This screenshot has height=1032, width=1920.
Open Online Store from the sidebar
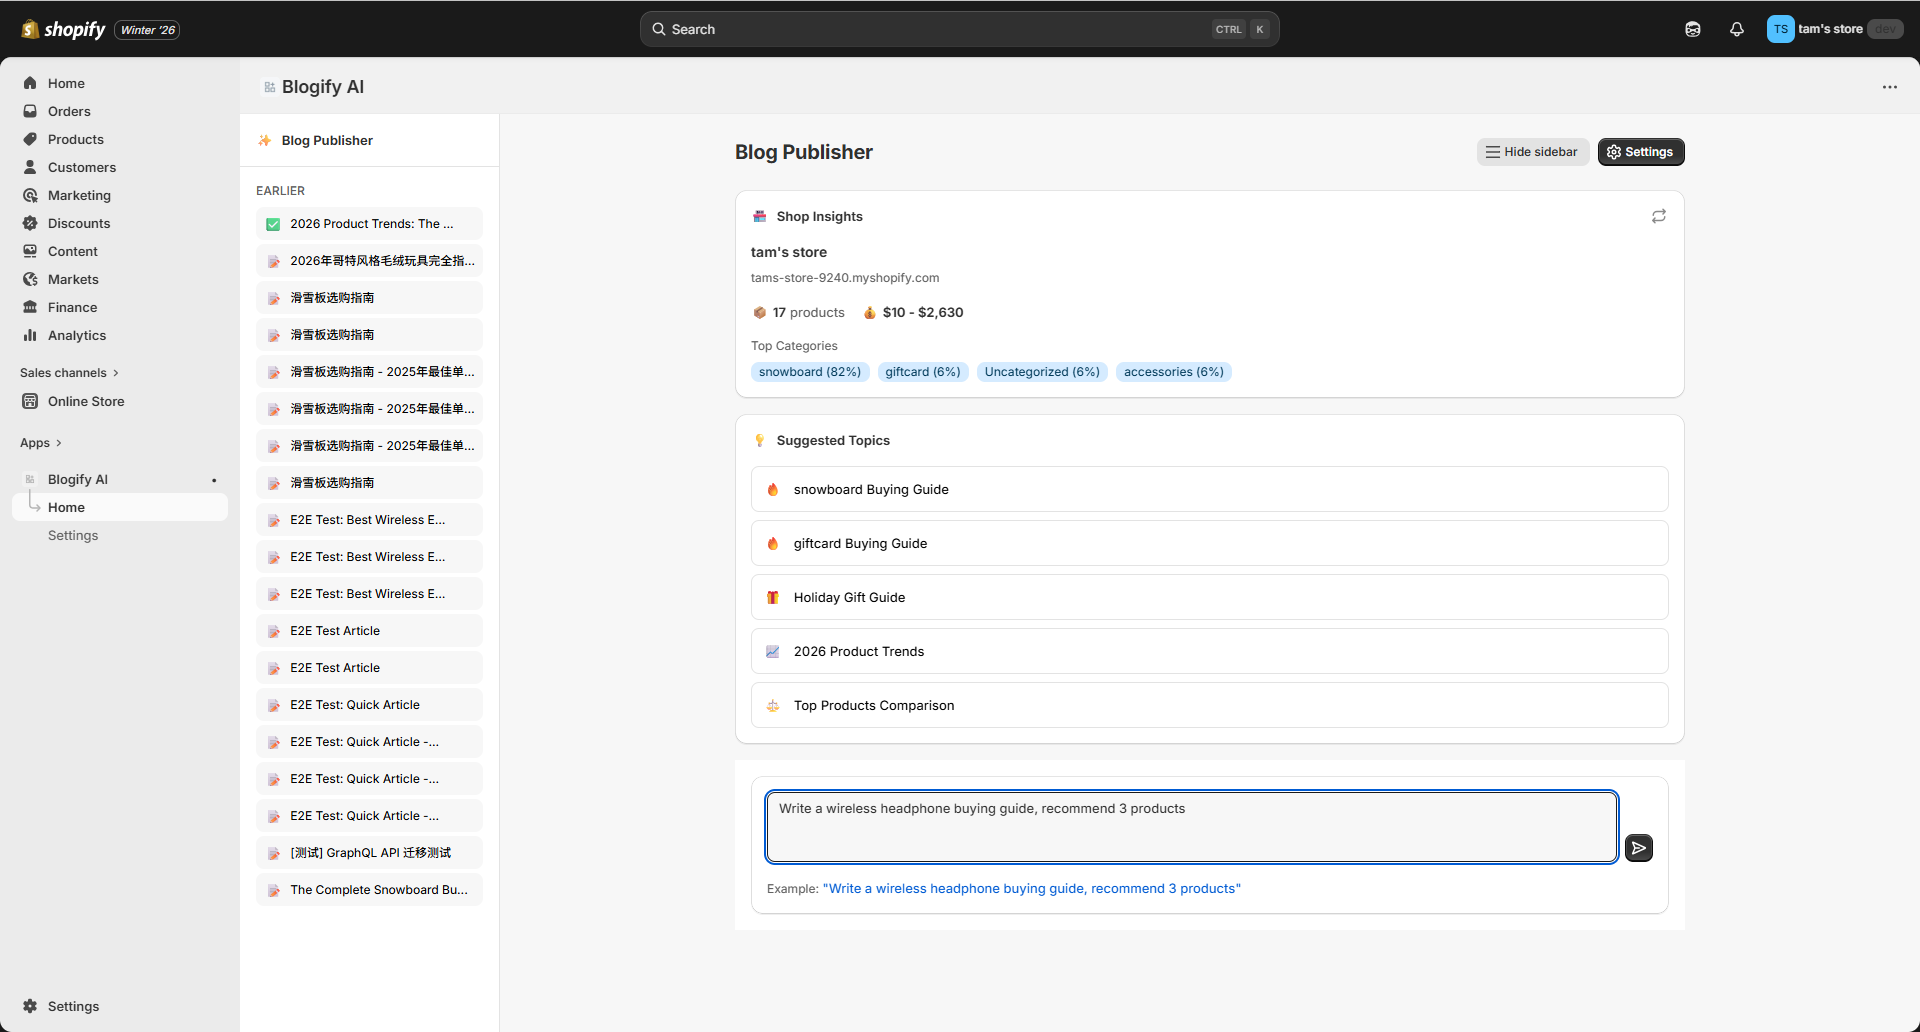(86, 401)
